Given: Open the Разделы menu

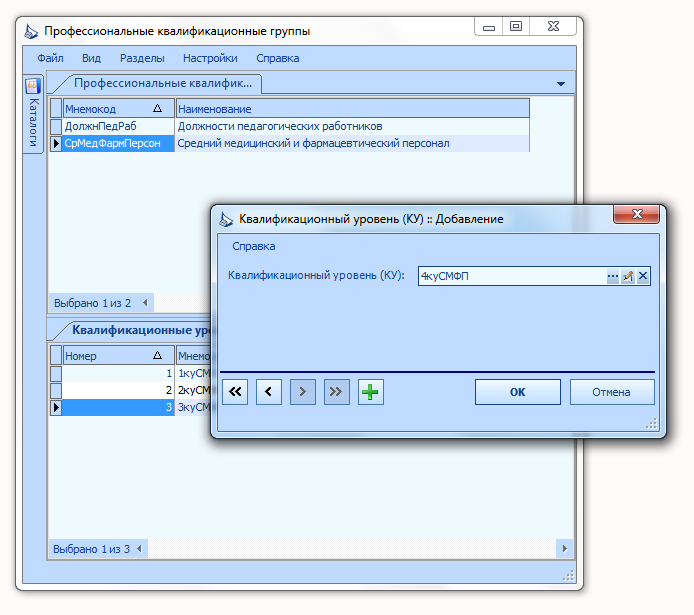Looking at the screenshot, I should (x=142, y=58).
